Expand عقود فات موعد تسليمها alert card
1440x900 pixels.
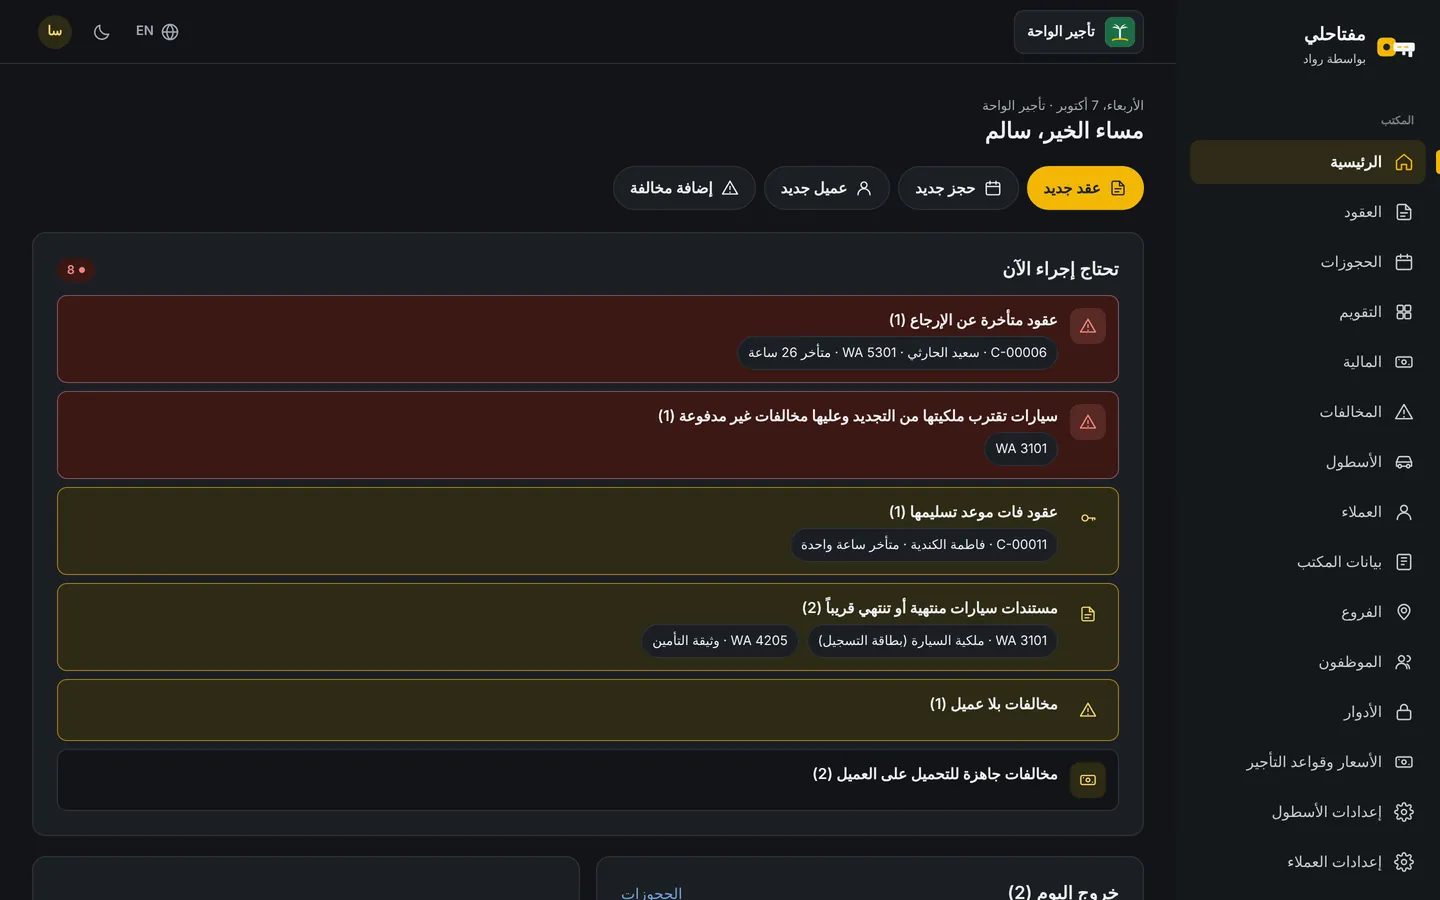point(588,531)
